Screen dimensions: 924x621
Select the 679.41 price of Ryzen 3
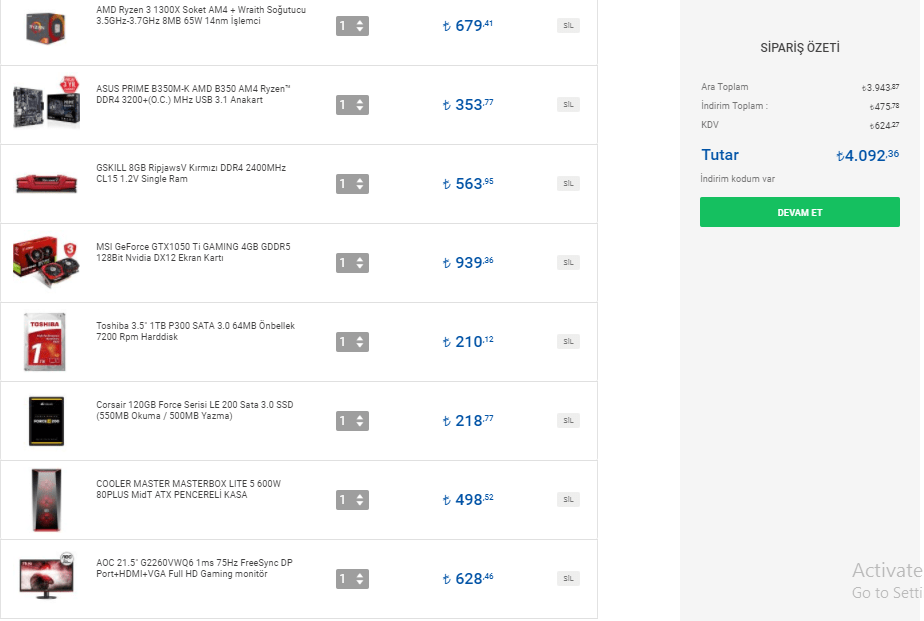point(468,26)
